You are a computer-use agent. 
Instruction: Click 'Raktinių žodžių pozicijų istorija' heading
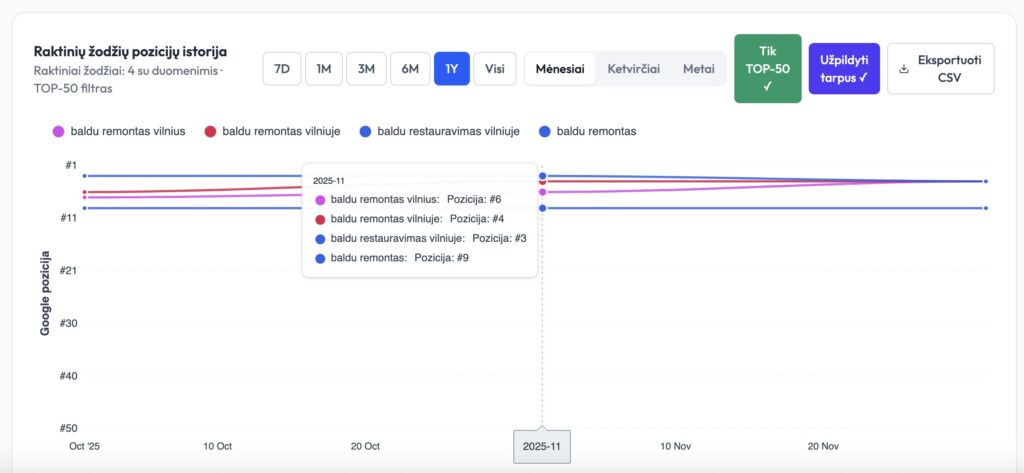coord(131,52)
